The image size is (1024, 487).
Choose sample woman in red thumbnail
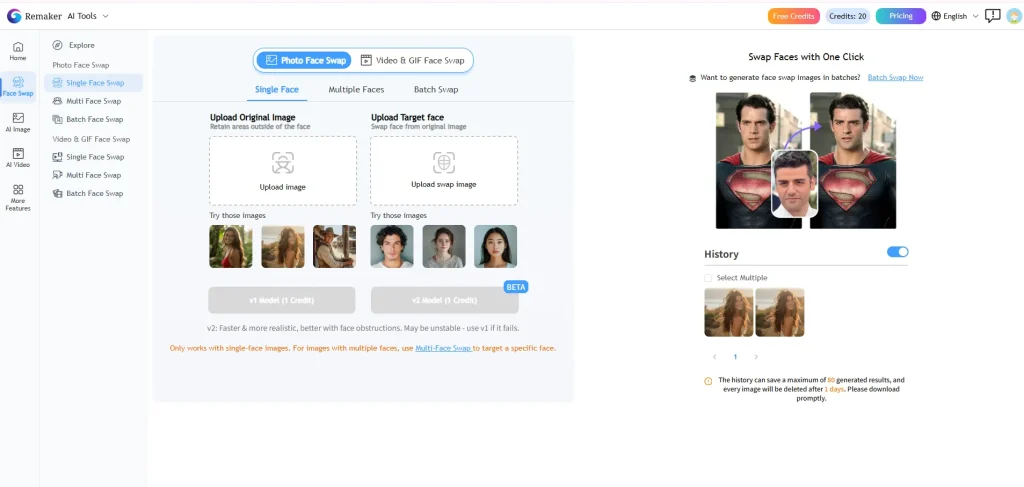[231, 246]
